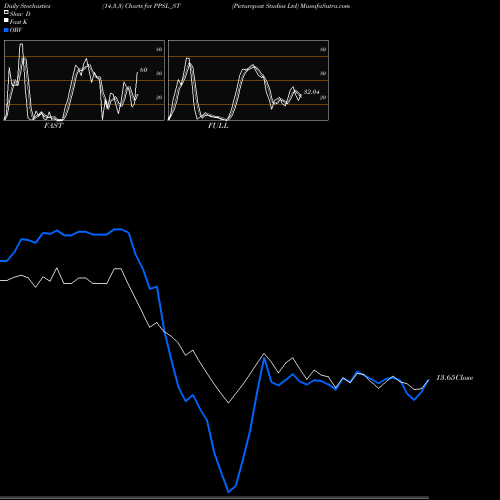Click the 'Fast K' legend text
500x500 pixels.
coord(19,22)
